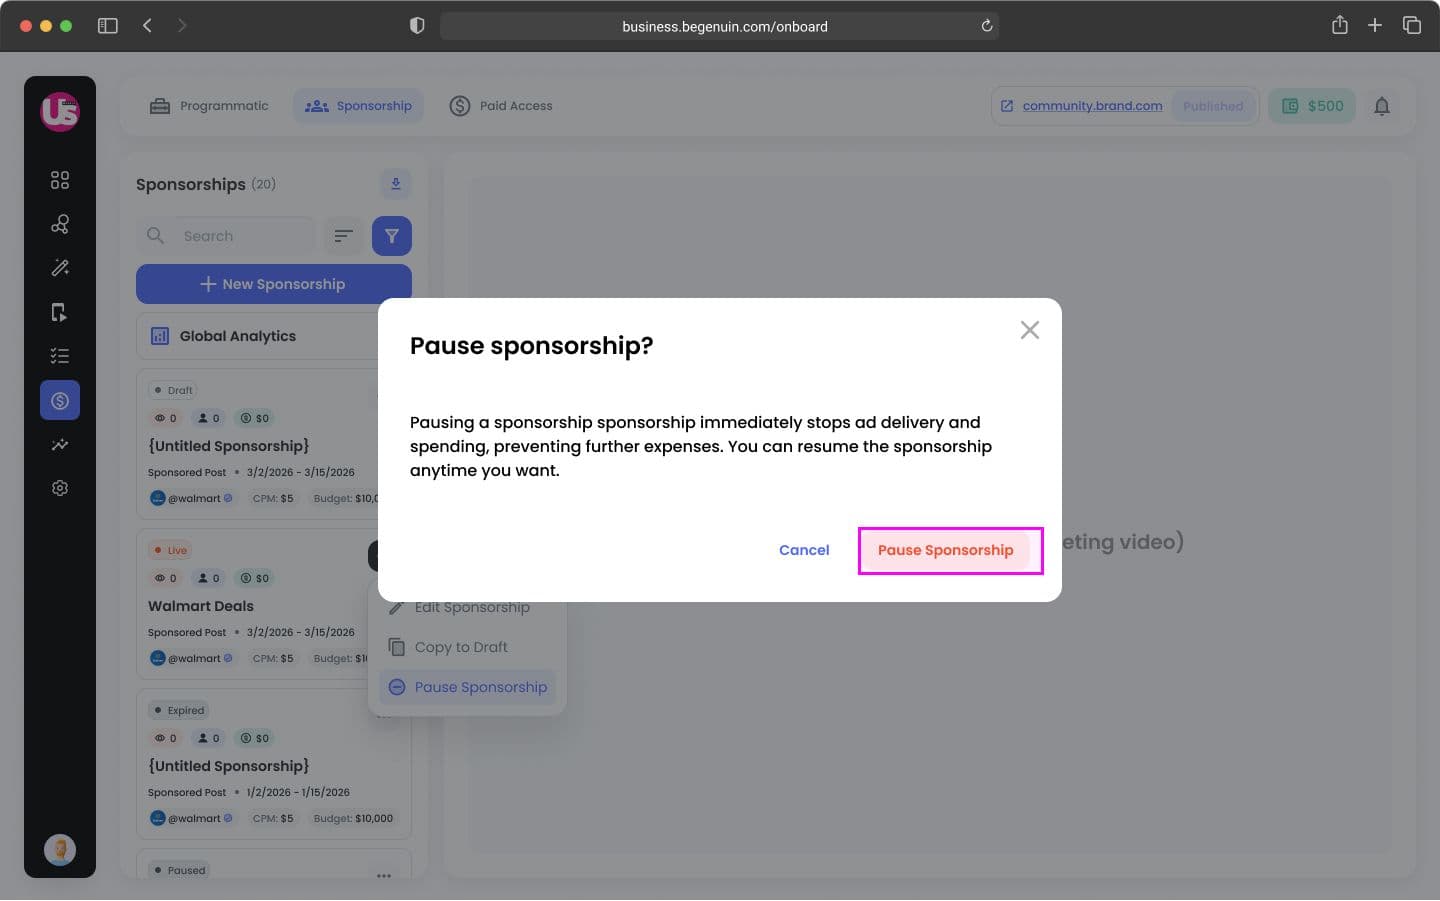Image resolution: width=1440 pixels, height=901 pixels.
Task: Click the Draft status badge
Action: 173,390
